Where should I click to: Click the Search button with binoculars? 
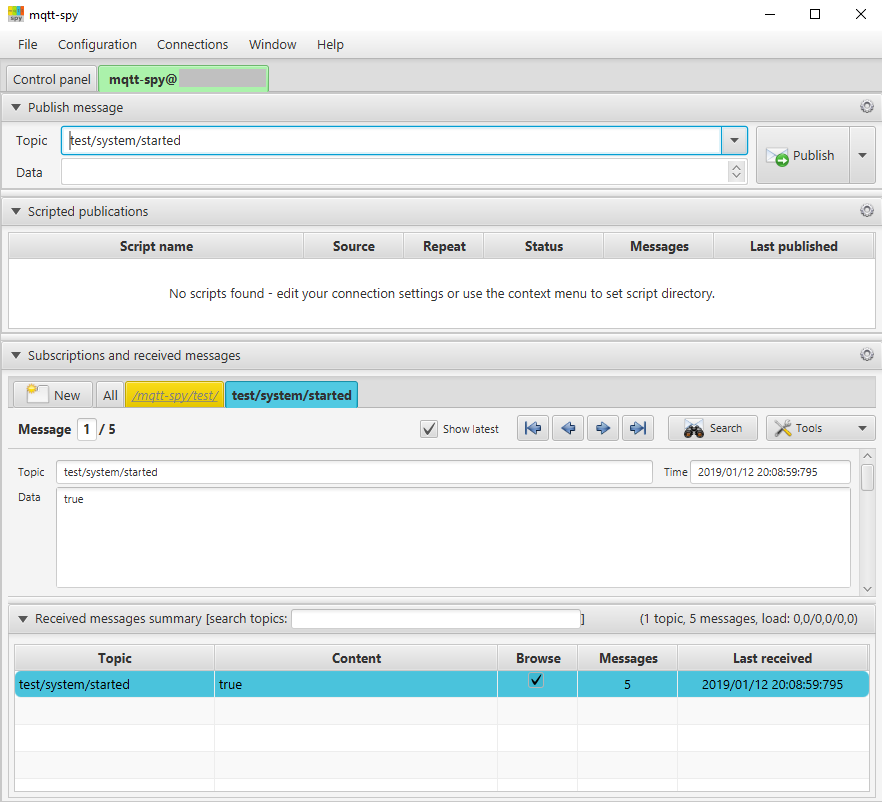[713, 429]
